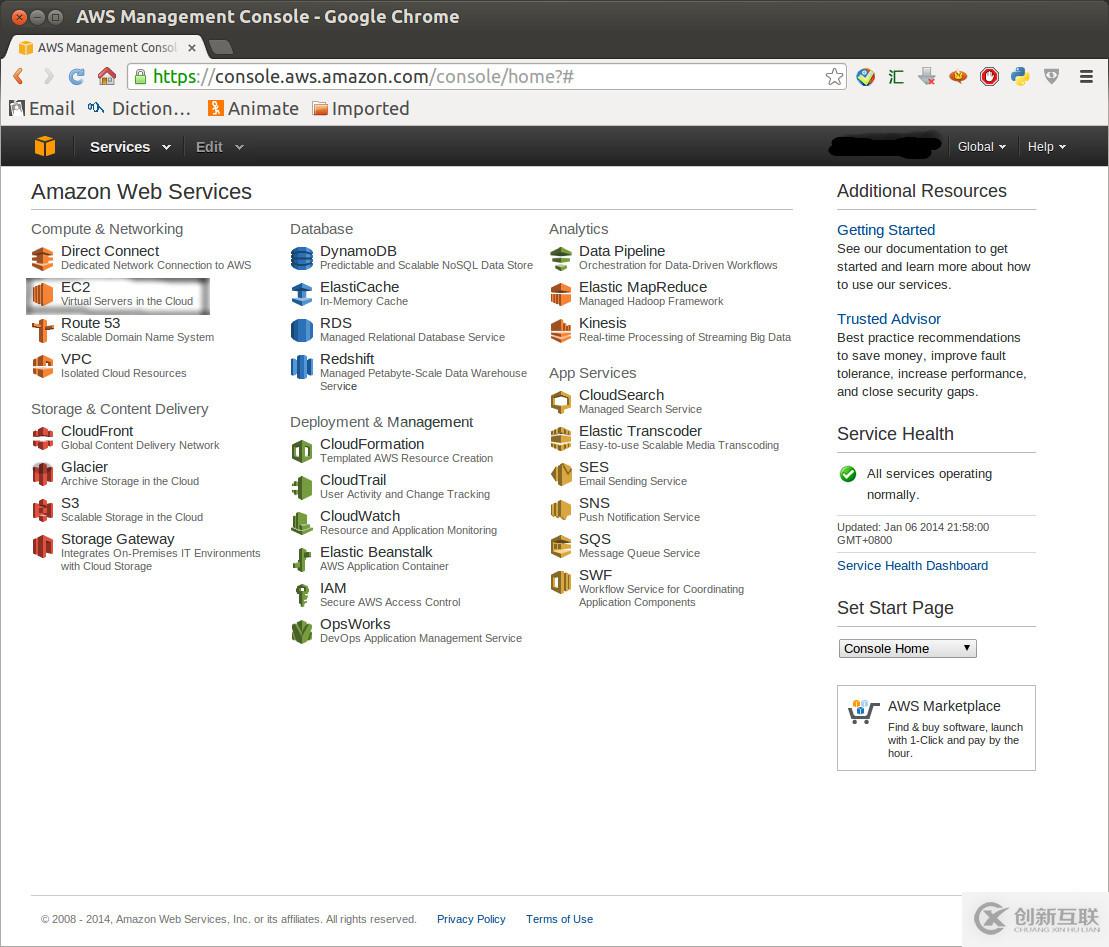
Task: Open the IAM key icon
Action: coord(302,595)
